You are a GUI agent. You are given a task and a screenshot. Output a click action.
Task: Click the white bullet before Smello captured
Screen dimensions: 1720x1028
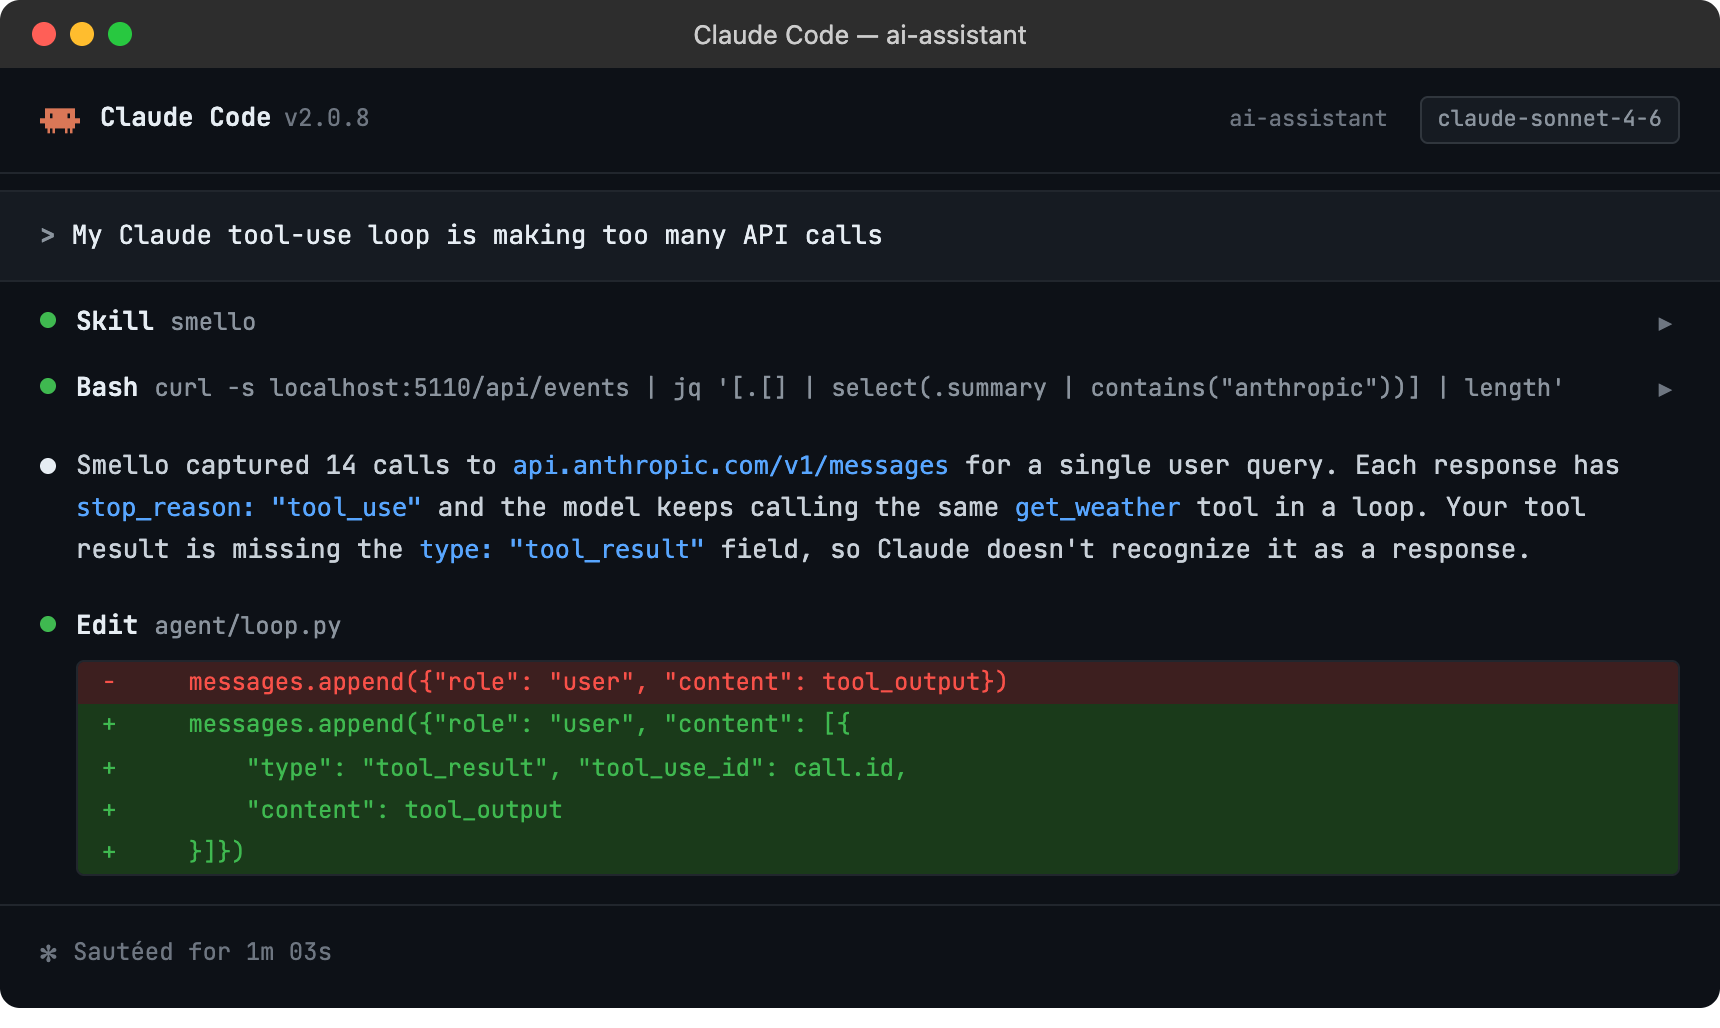[x=48, y=465]
